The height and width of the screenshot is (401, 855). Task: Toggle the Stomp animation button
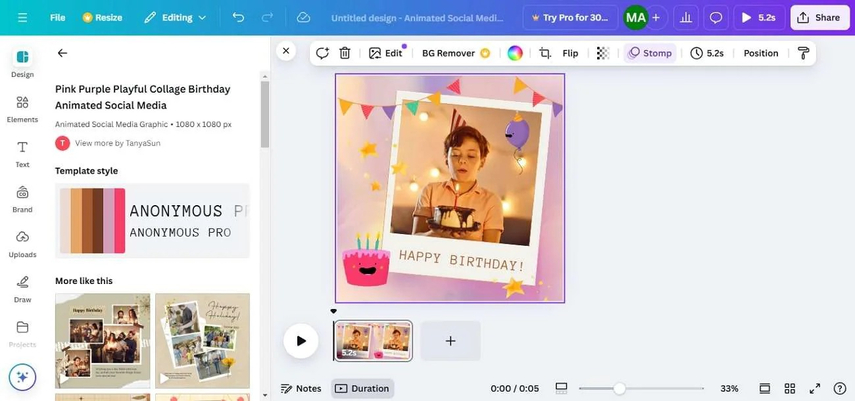pyautogui.click(x=650, y=53)
